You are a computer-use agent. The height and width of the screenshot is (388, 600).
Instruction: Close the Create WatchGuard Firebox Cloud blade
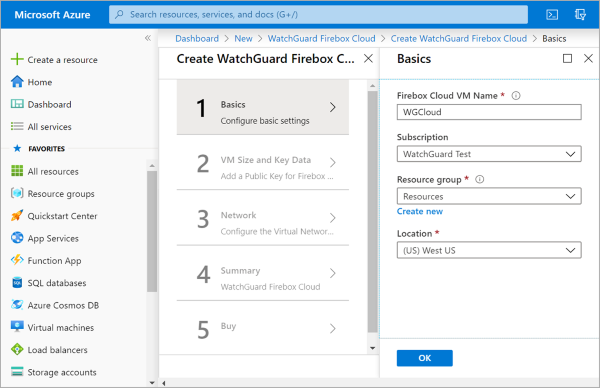click(368, 59)
